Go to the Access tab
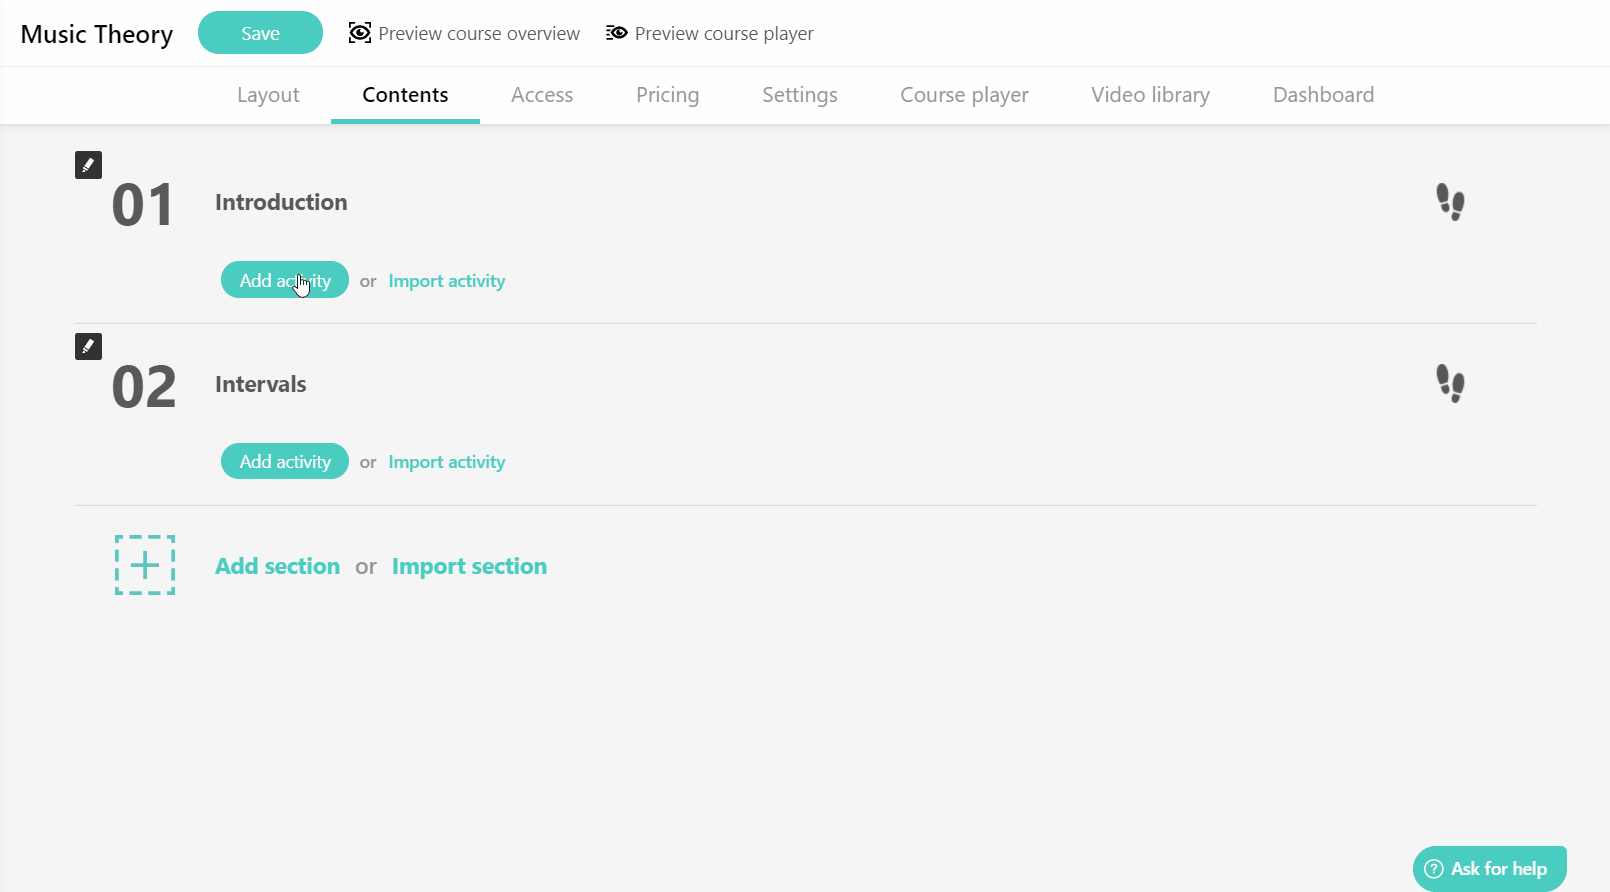 tap(542, 95)
